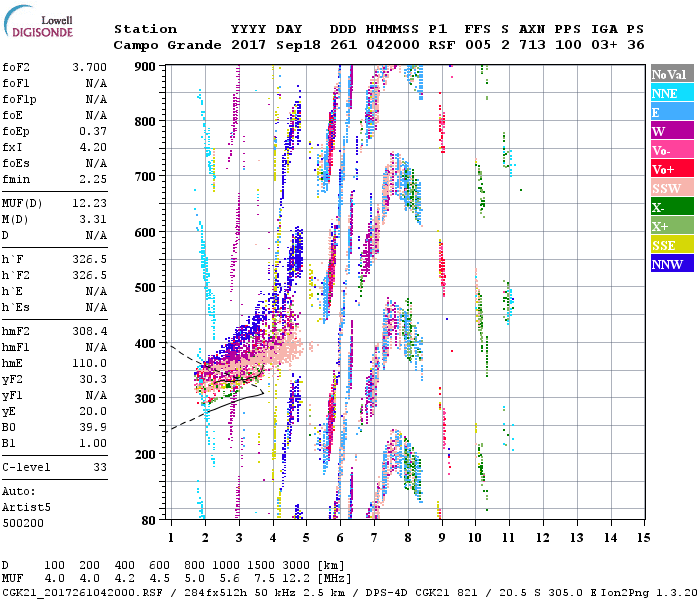700x600 pixels.
Task: Click the NNE cyan legend swatch
Action: click(669, 93)
